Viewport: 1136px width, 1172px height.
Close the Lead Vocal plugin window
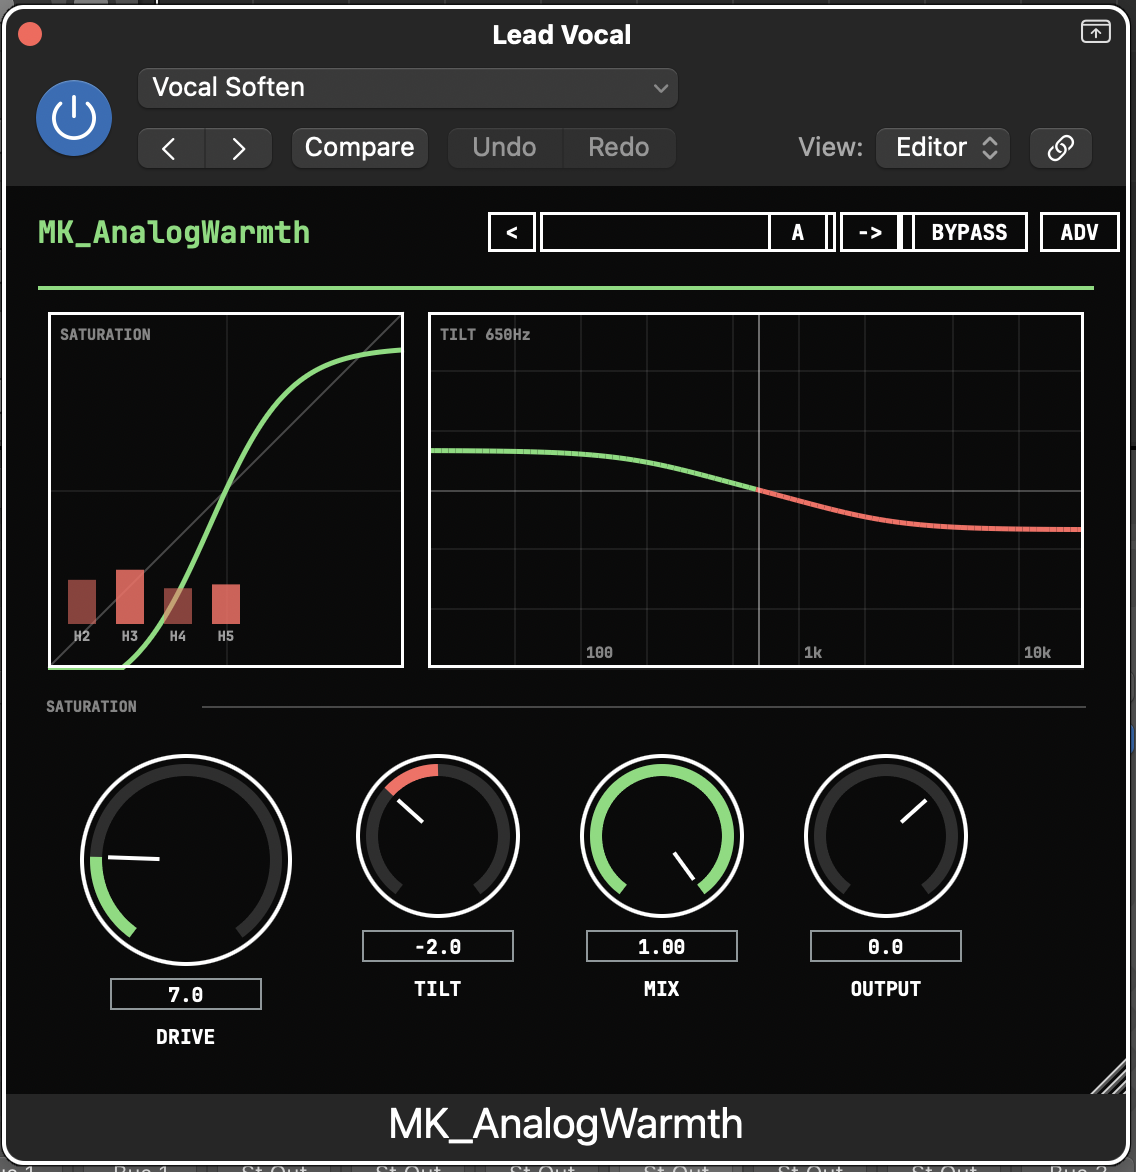[x=30, y=34]
